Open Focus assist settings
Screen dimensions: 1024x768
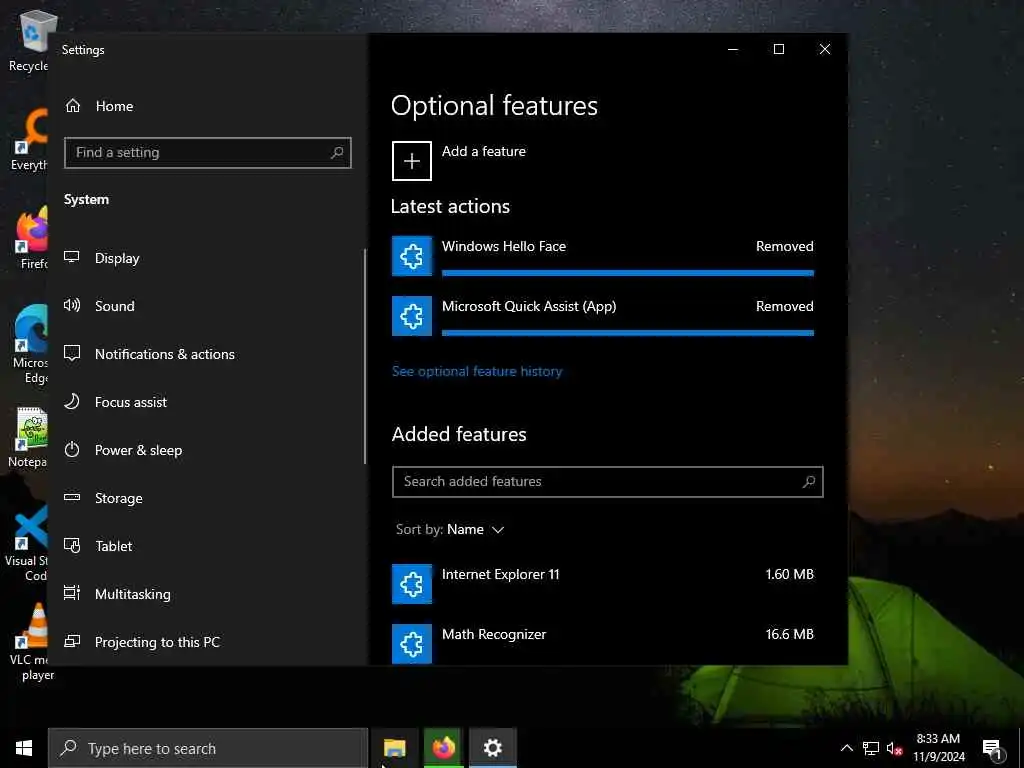click(206, 402)
